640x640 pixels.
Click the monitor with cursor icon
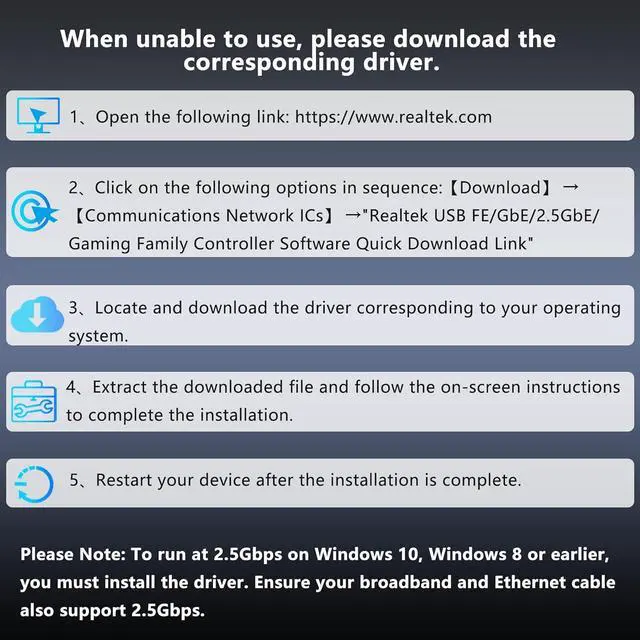(x=38, y=115)
